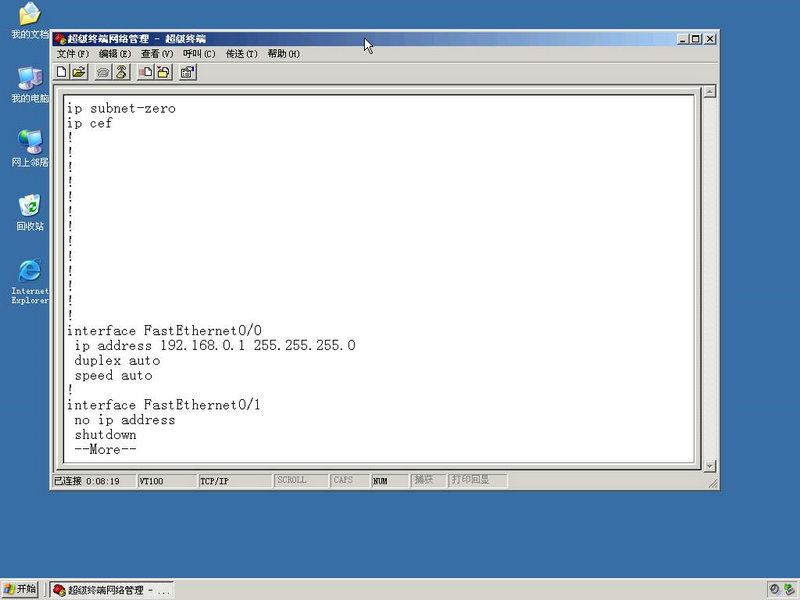Viewport: 800px width, 600px height.
Task: Click the 'speed auto' line
Action: [x=113, y=375]
